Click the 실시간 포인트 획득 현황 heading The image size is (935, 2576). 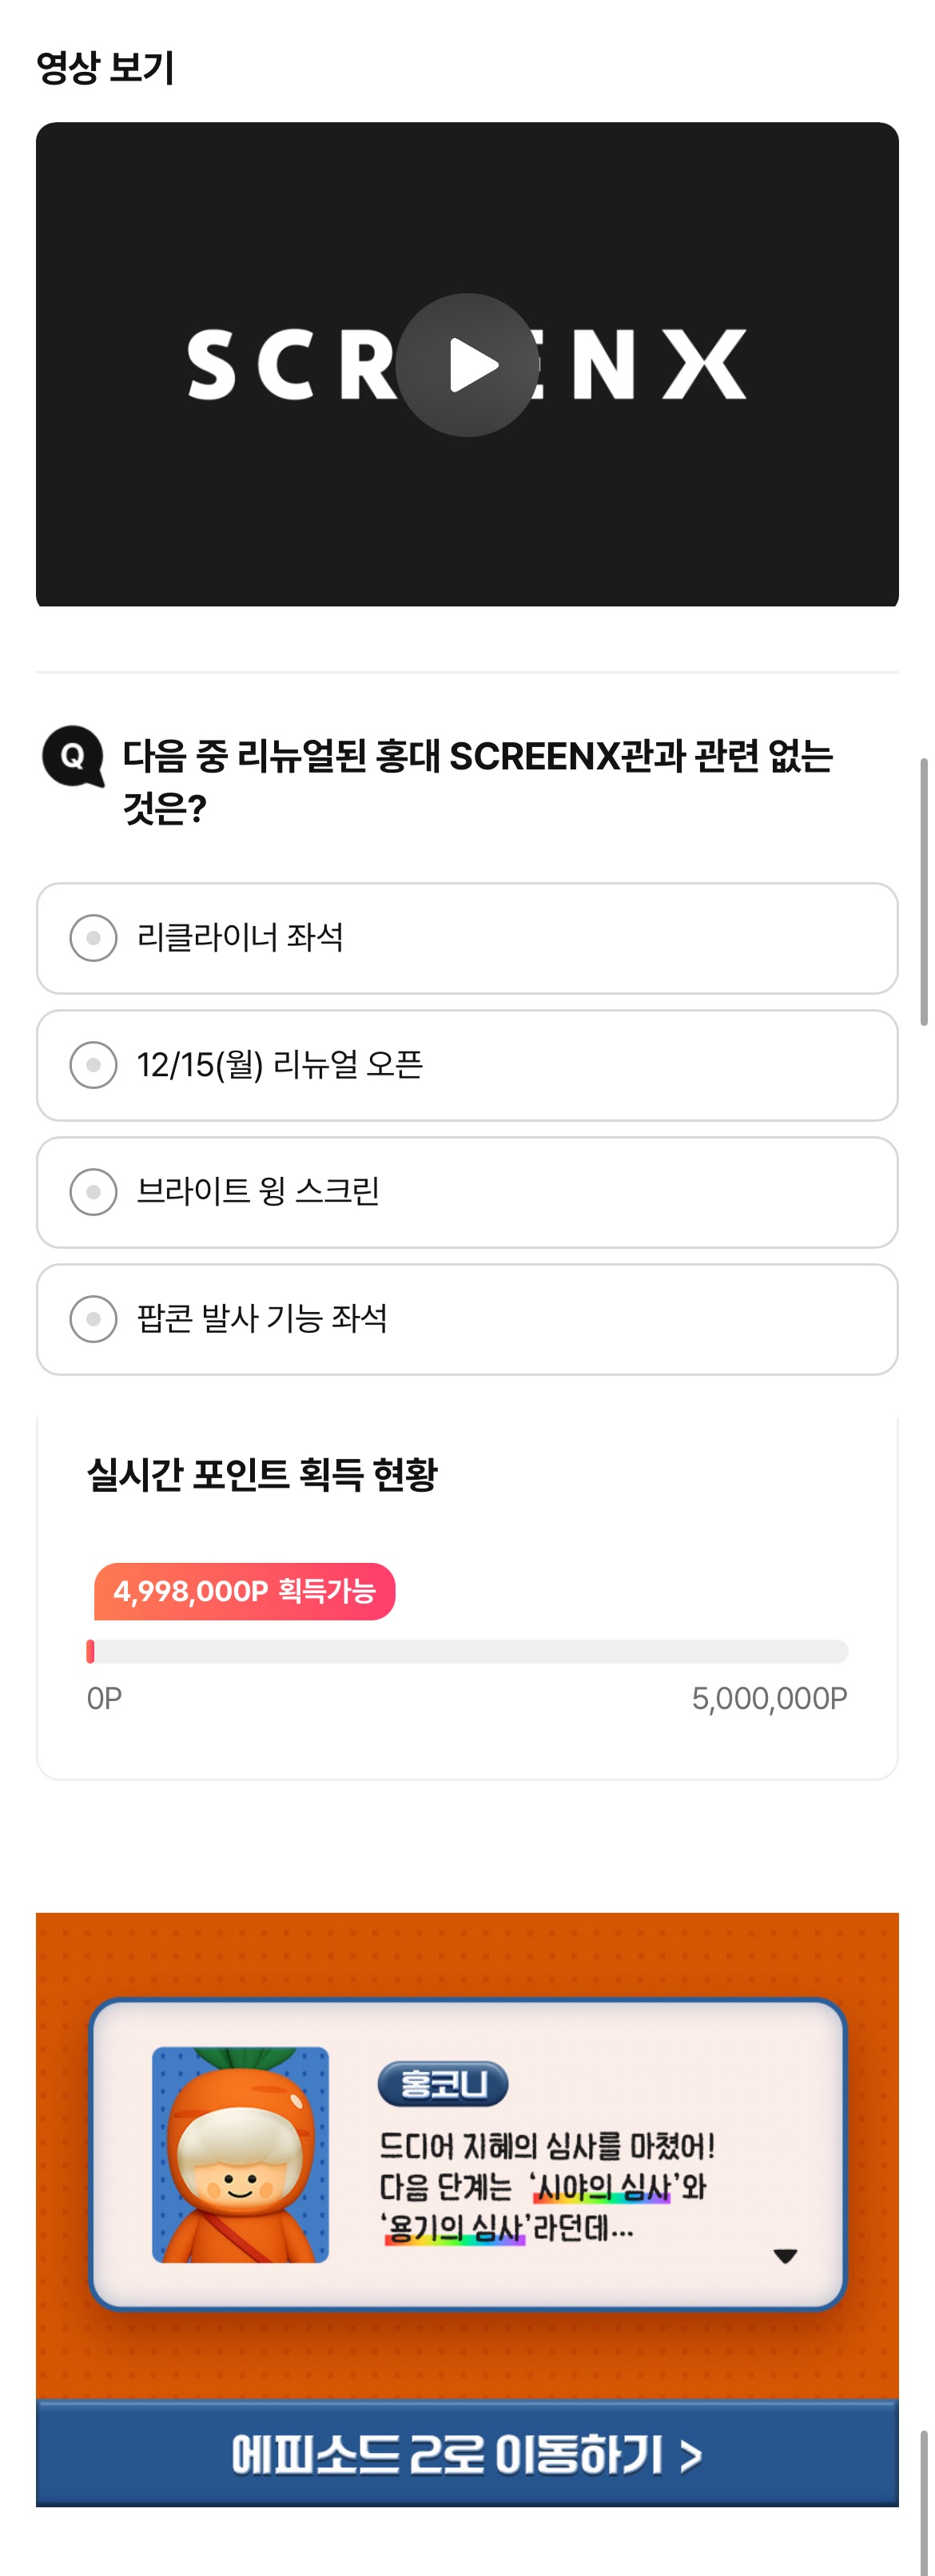coord(262,1474)
